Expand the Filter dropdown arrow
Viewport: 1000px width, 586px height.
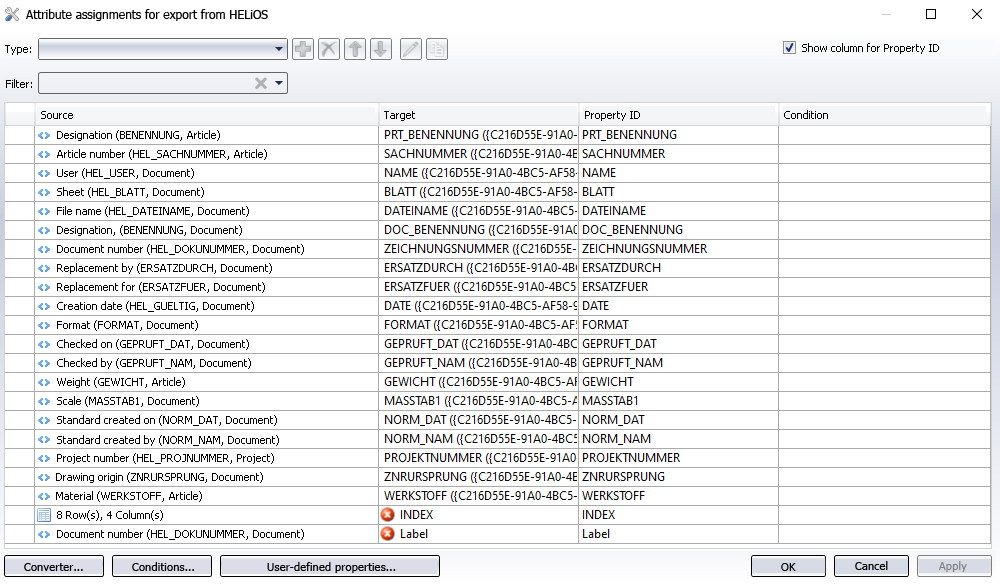pyautogui.click(x=279, y=84)
